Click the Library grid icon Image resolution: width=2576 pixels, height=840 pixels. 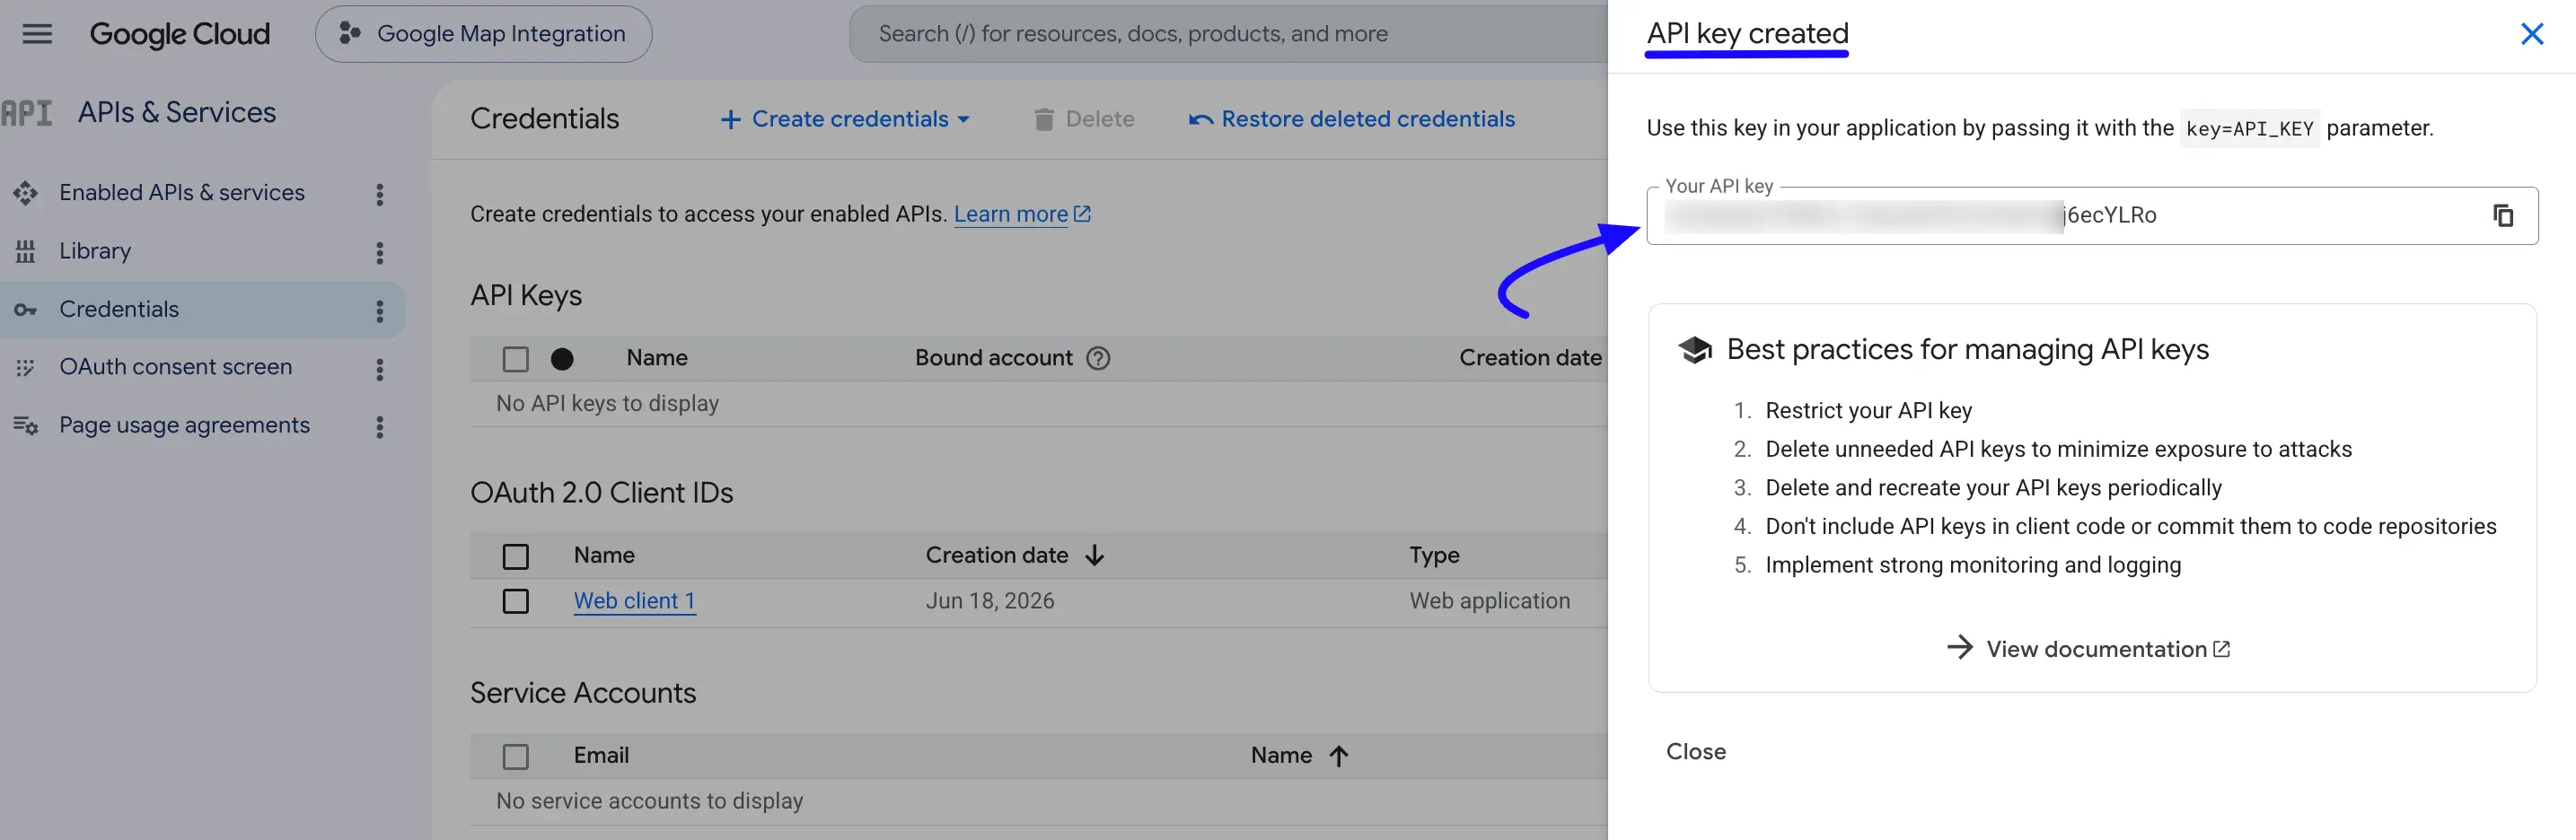[25, 251]
